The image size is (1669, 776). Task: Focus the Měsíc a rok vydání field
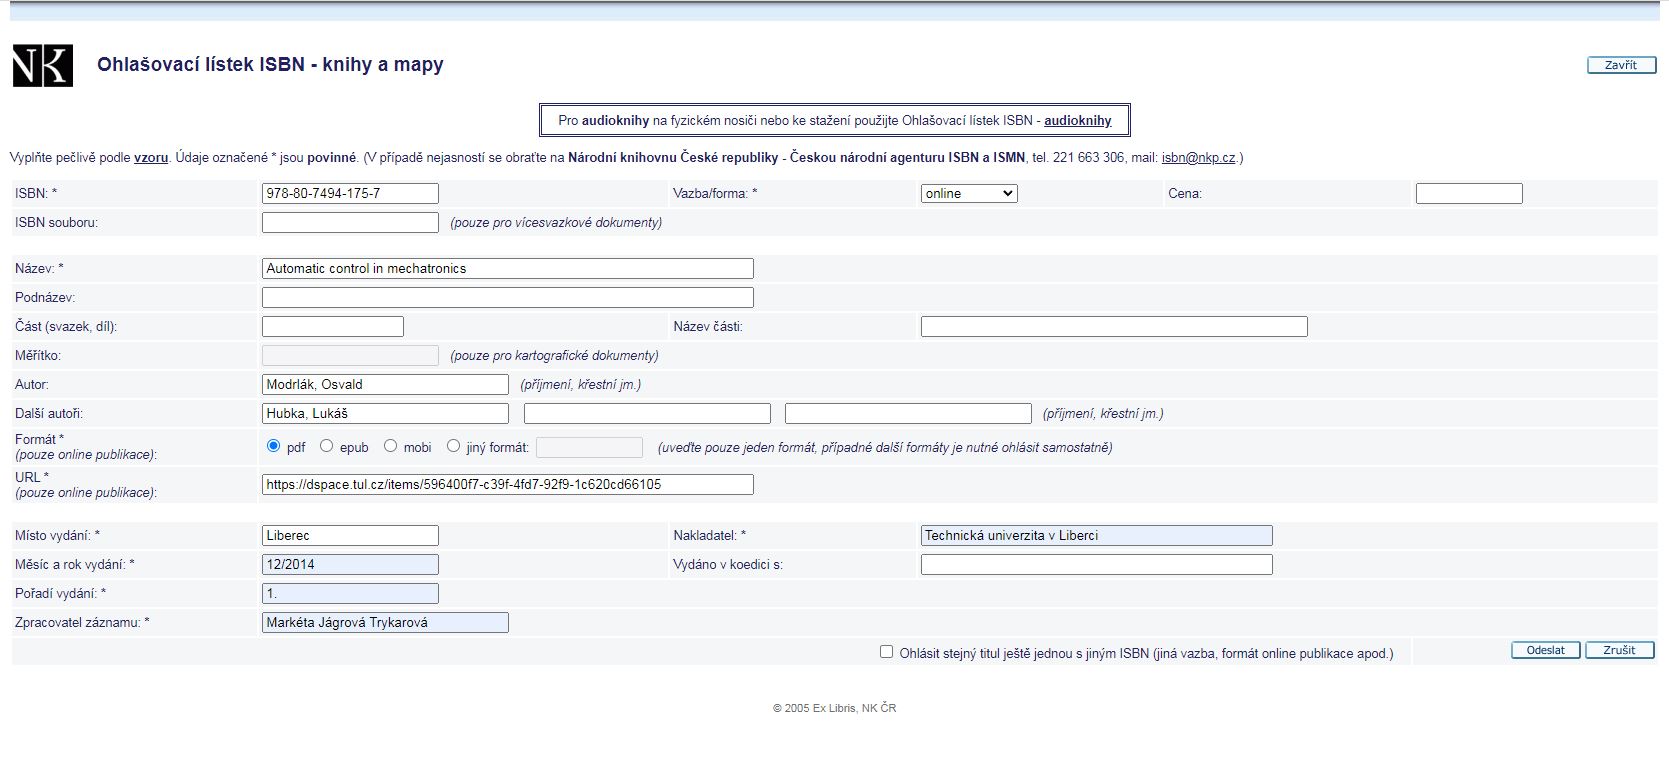[350, 565]
